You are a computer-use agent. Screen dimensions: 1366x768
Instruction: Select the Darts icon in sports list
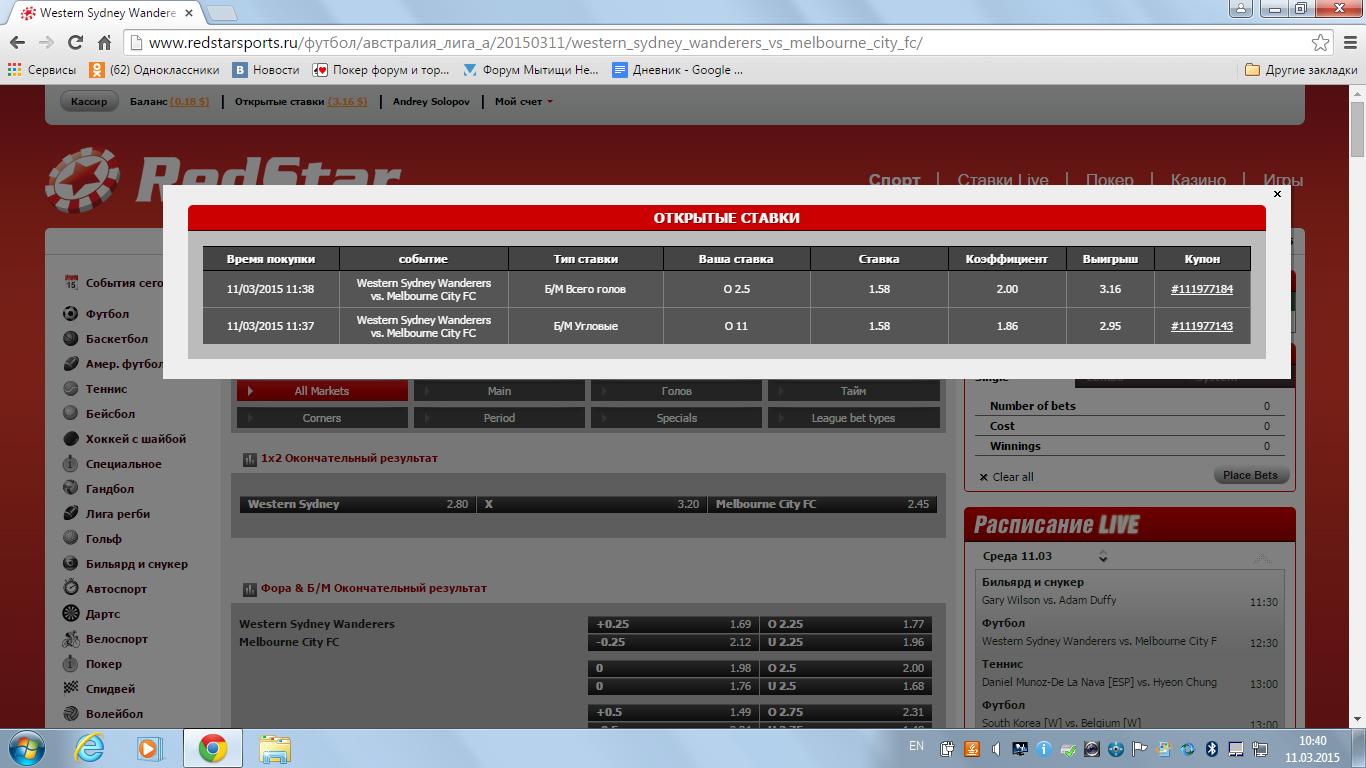(x=70, y=614)
